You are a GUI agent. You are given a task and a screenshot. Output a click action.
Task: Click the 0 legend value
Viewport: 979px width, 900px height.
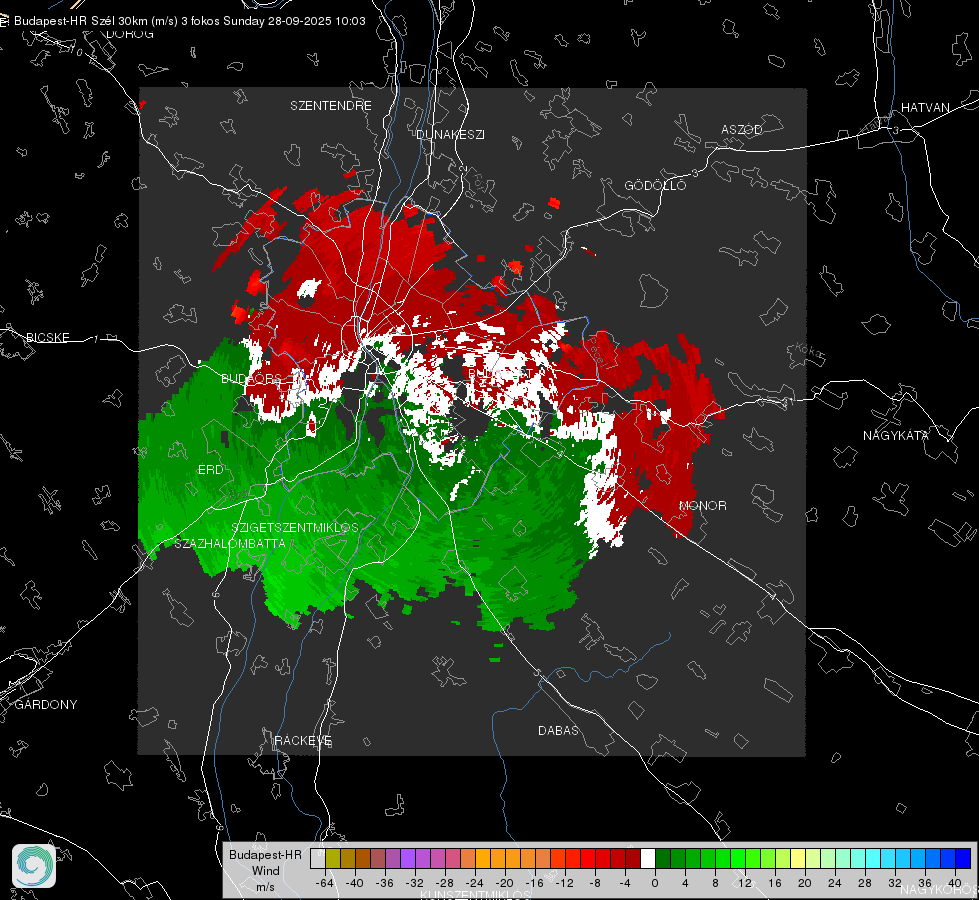tap(655, 883)
